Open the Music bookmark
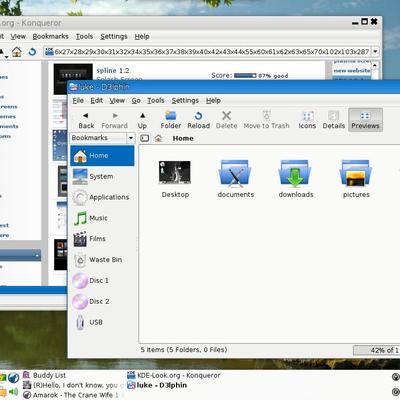Screen dimensions: 400x400 click(x=102, y=218)
